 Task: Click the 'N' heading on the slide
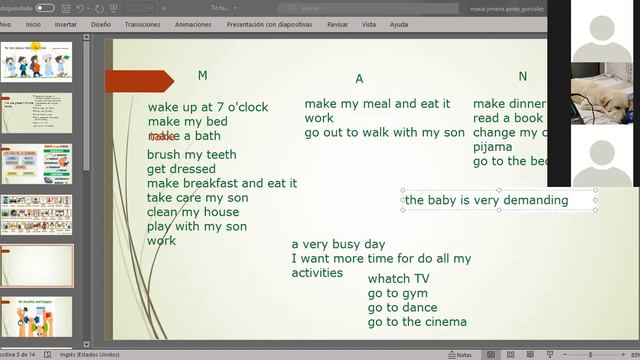point(522,76)
